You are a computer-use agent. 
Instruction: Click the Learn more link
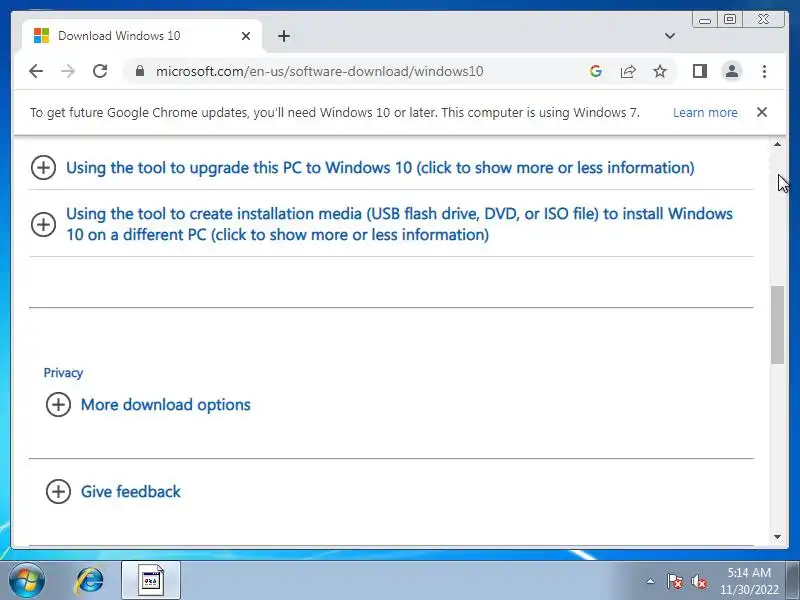coord(705,113)
